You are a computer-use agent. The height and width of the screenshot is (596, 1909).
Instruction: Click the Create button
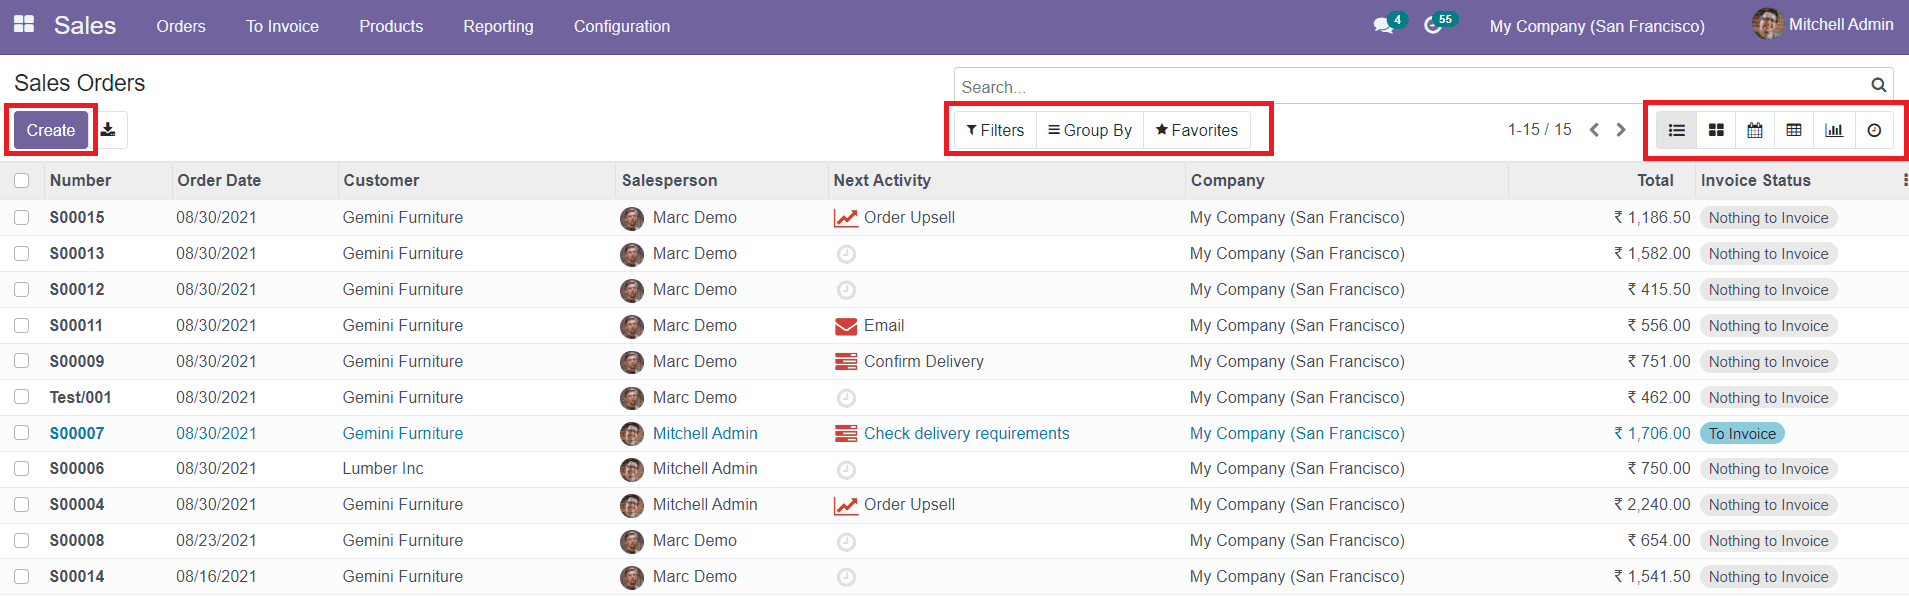(x=51, y=130)
